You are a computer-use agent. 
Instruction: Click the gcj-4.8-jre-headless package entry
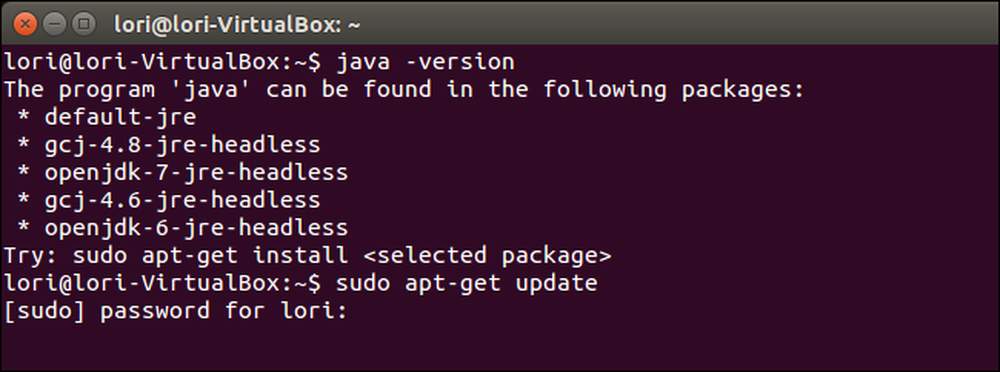click(182, 145)
